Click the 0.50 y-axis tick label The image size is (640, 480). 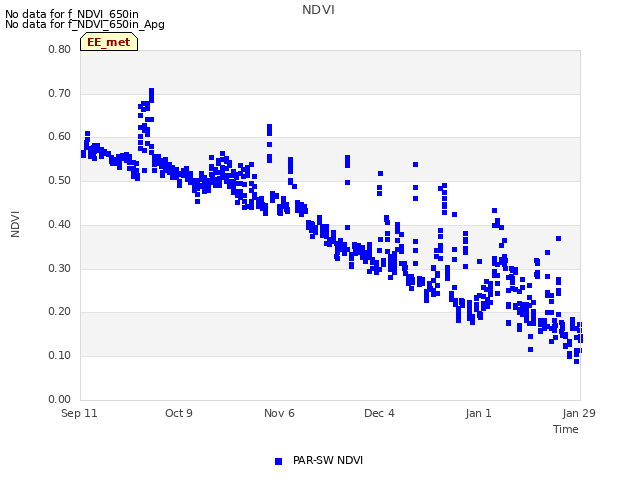[x=60, y=180]
